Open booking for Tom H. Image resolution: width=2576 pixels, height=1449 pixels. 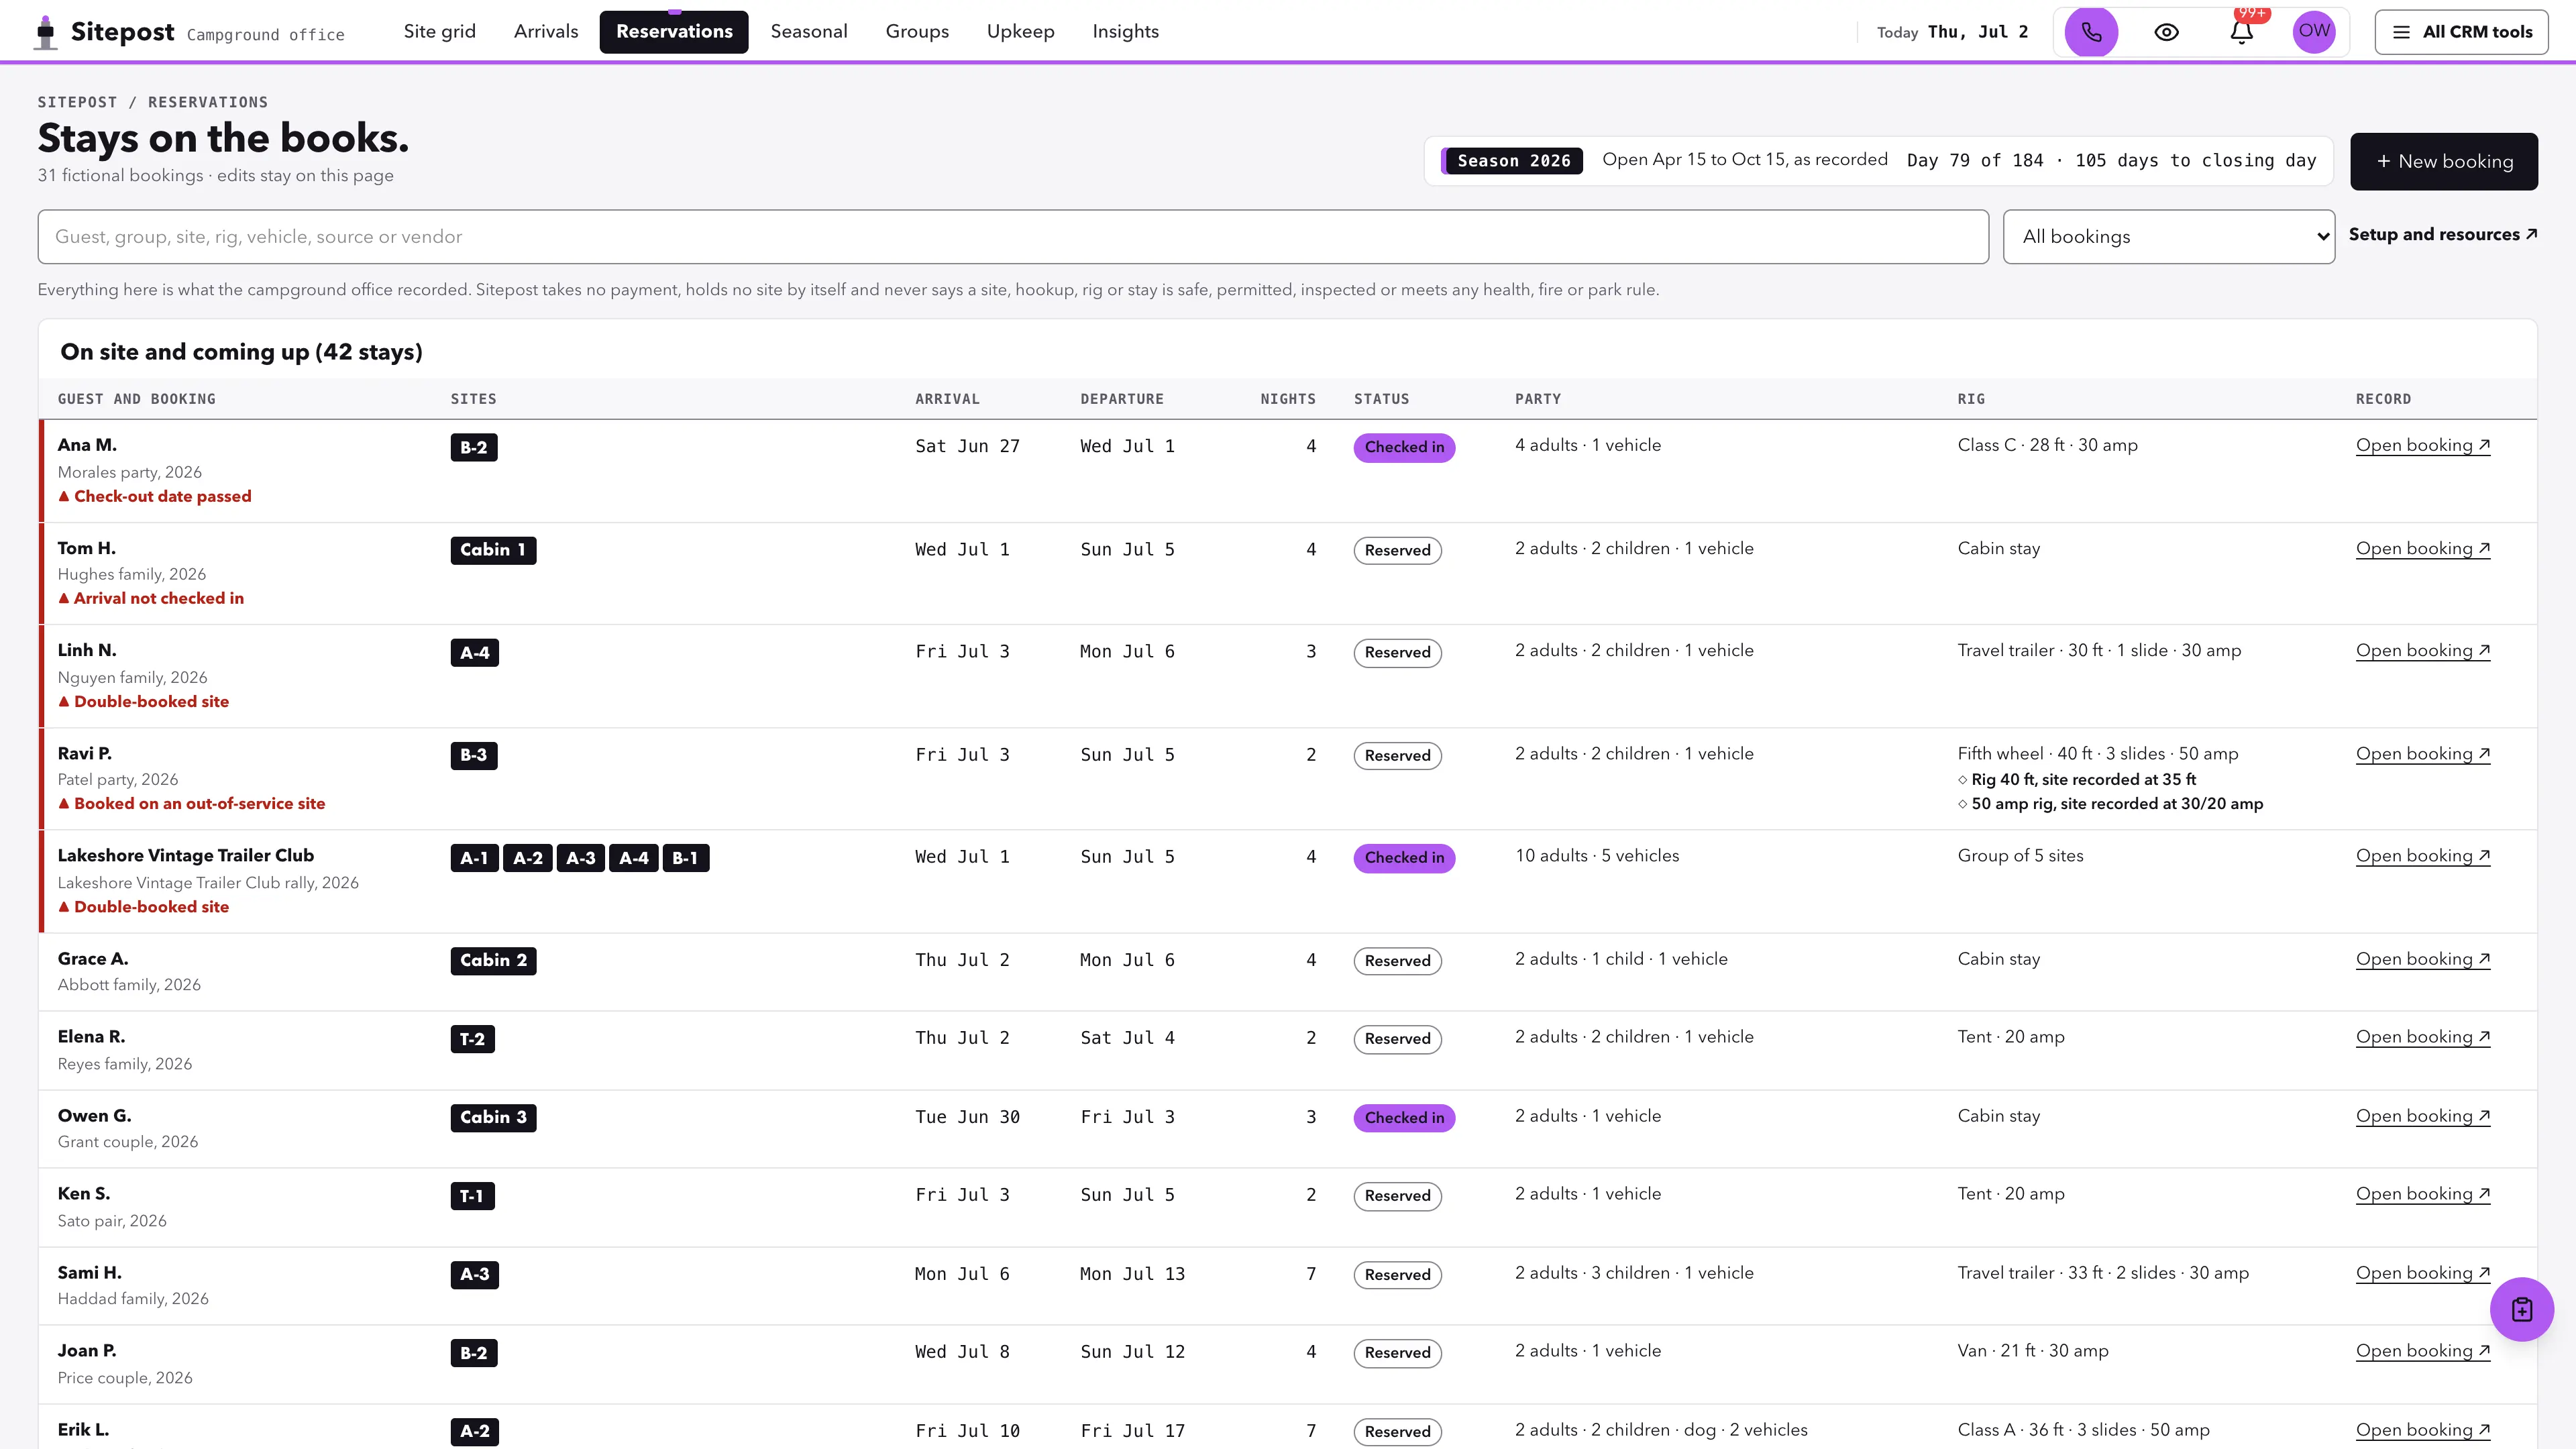(x=2422, y=548)
